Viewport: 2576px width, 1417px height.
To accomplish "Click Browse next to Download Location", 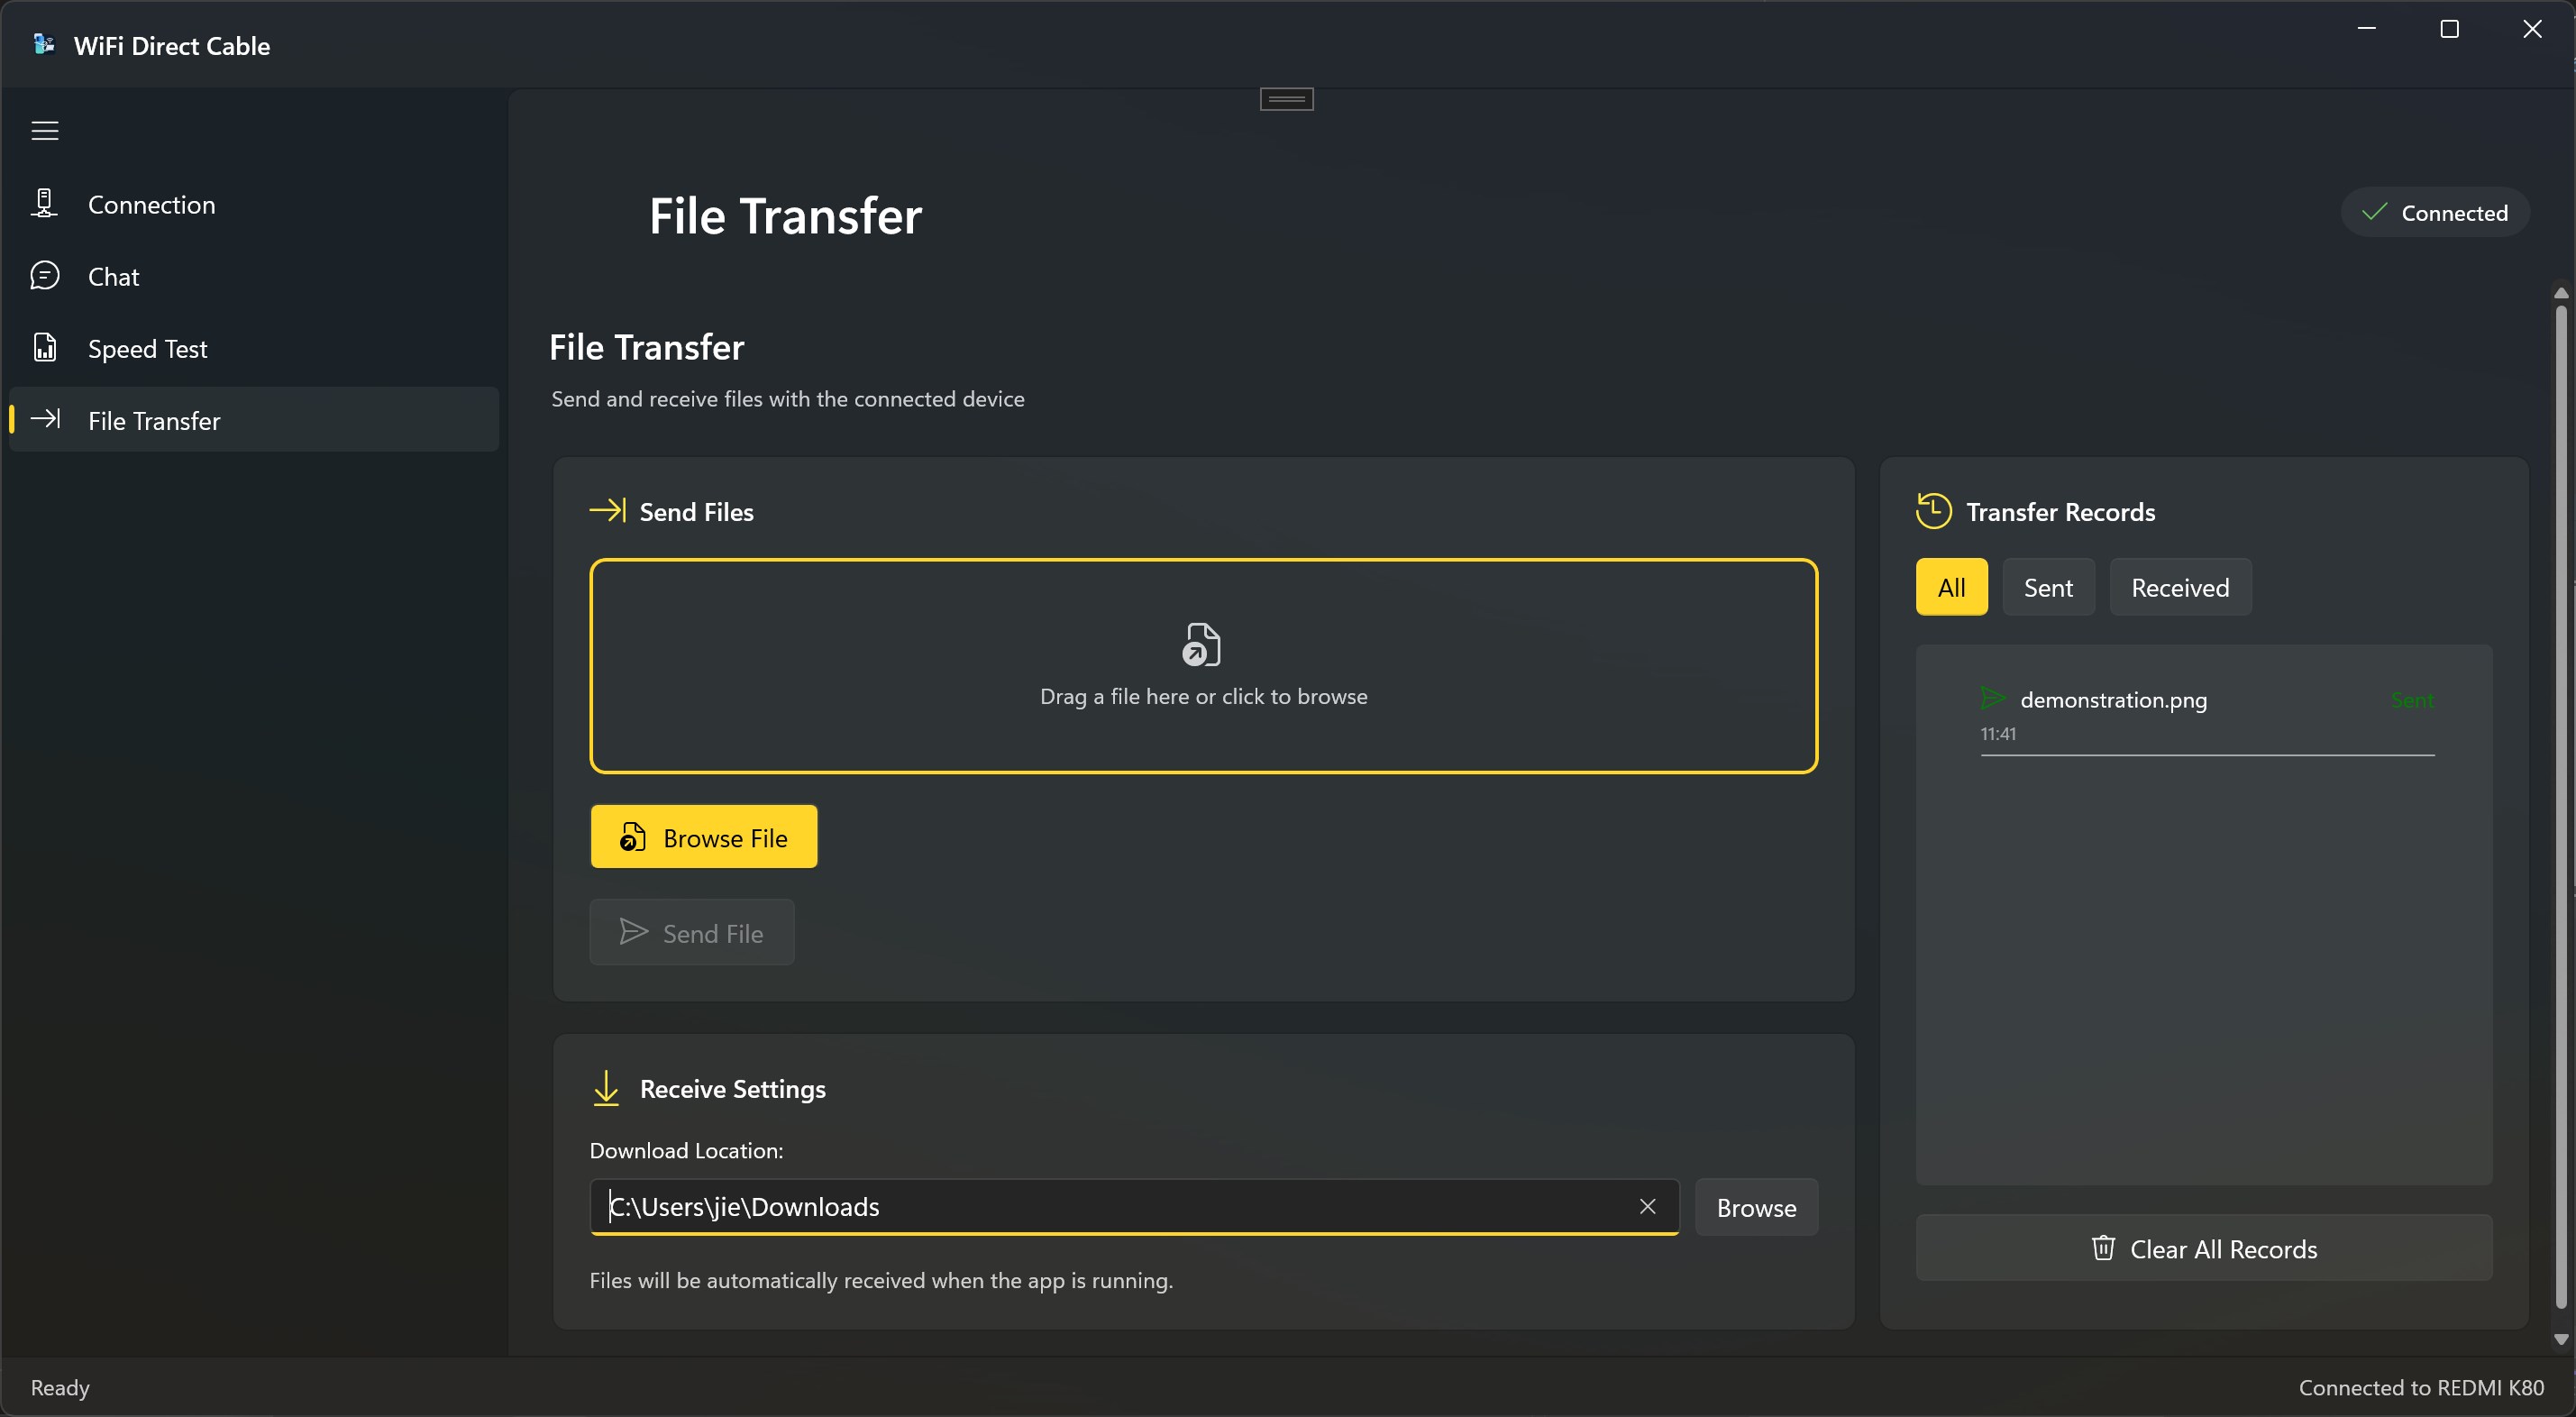I will 1756,1207.
